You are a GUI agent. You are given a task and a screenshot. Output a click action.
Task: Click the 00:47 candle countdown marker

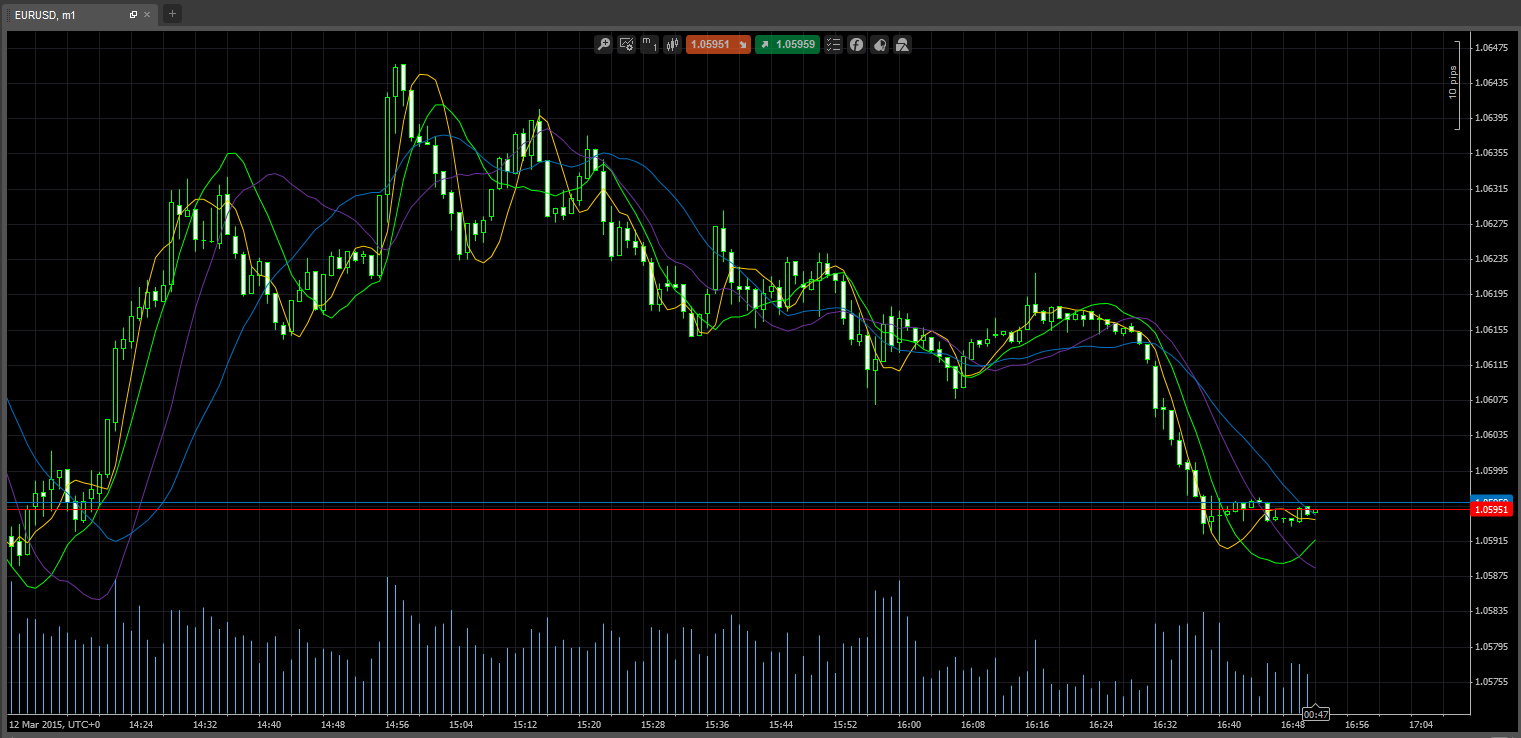(x=1316, y=713)
